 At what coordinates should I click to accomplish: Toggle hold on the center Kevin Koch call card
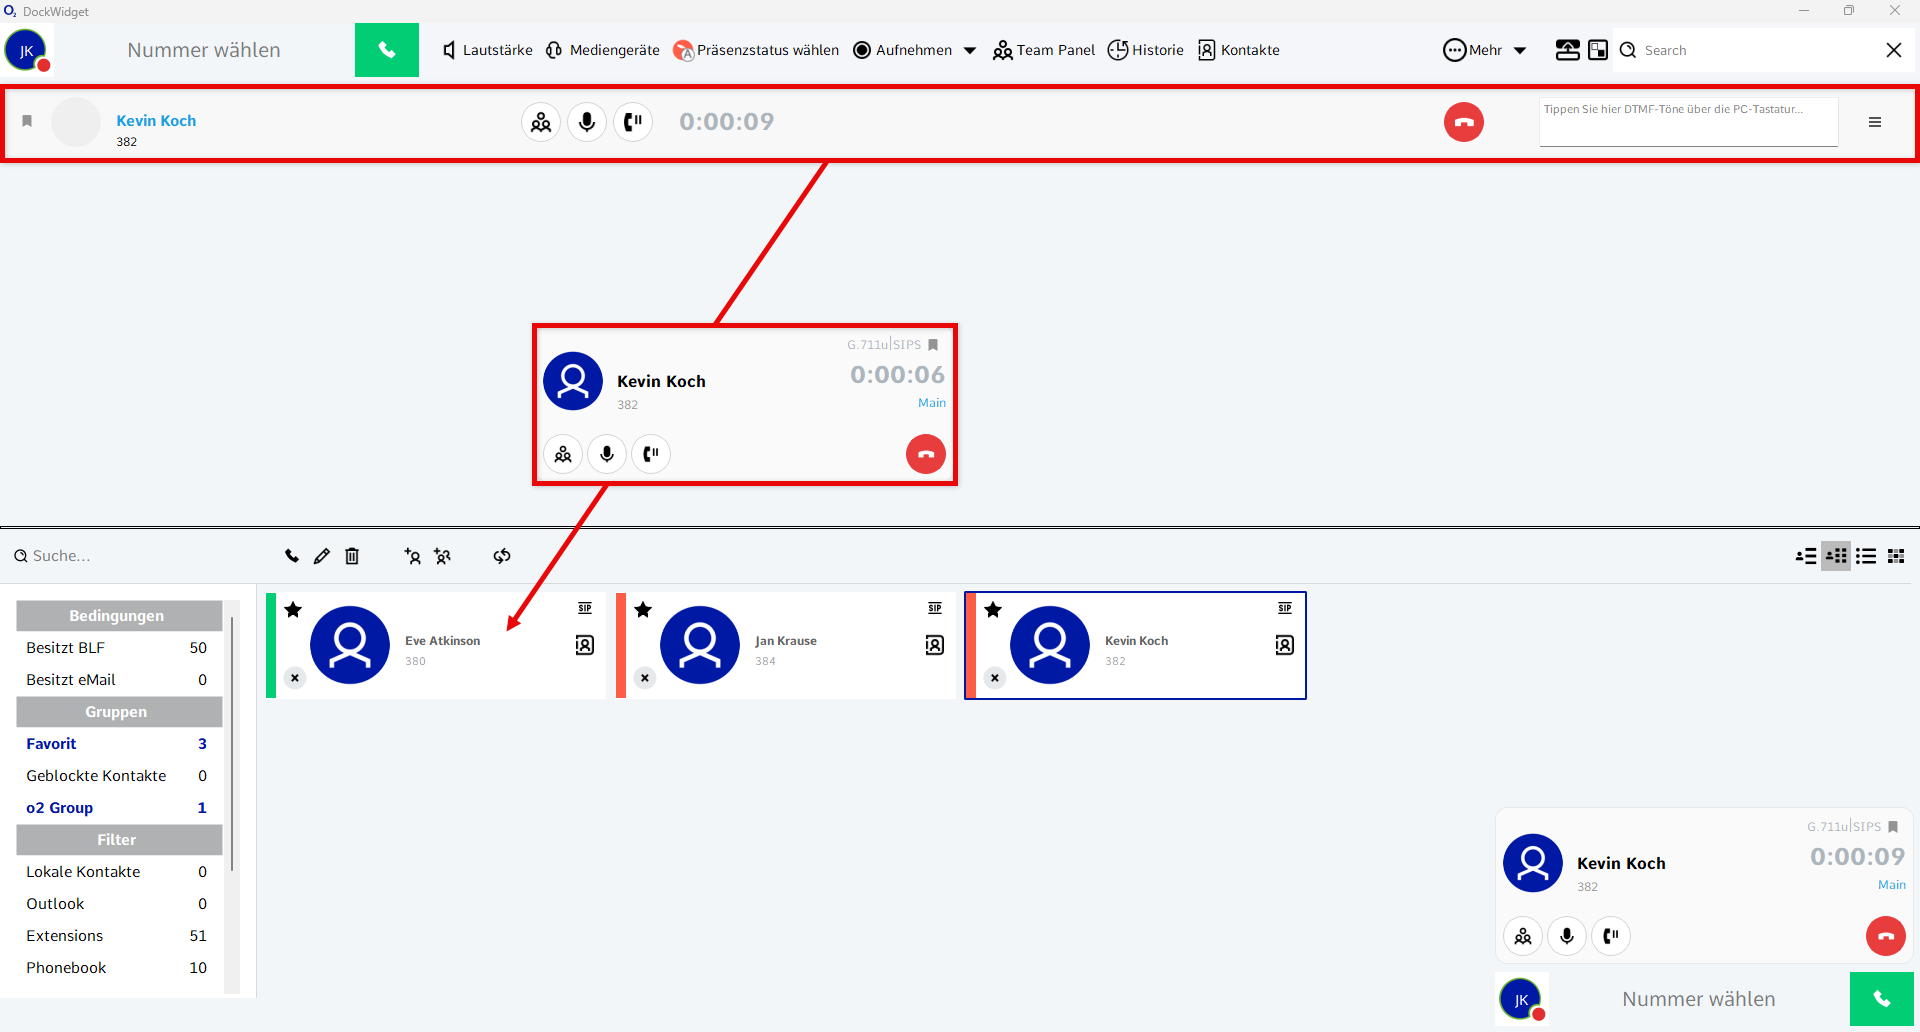point(651,454)
